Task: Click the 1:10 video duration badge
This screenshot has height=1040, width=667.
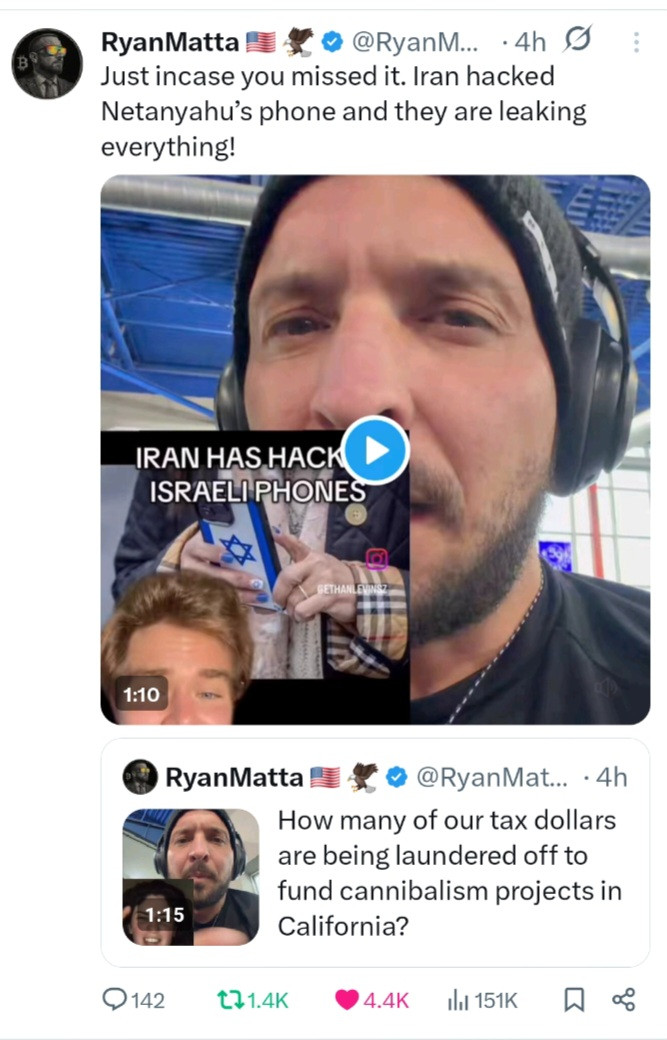Action: (141, 693)
